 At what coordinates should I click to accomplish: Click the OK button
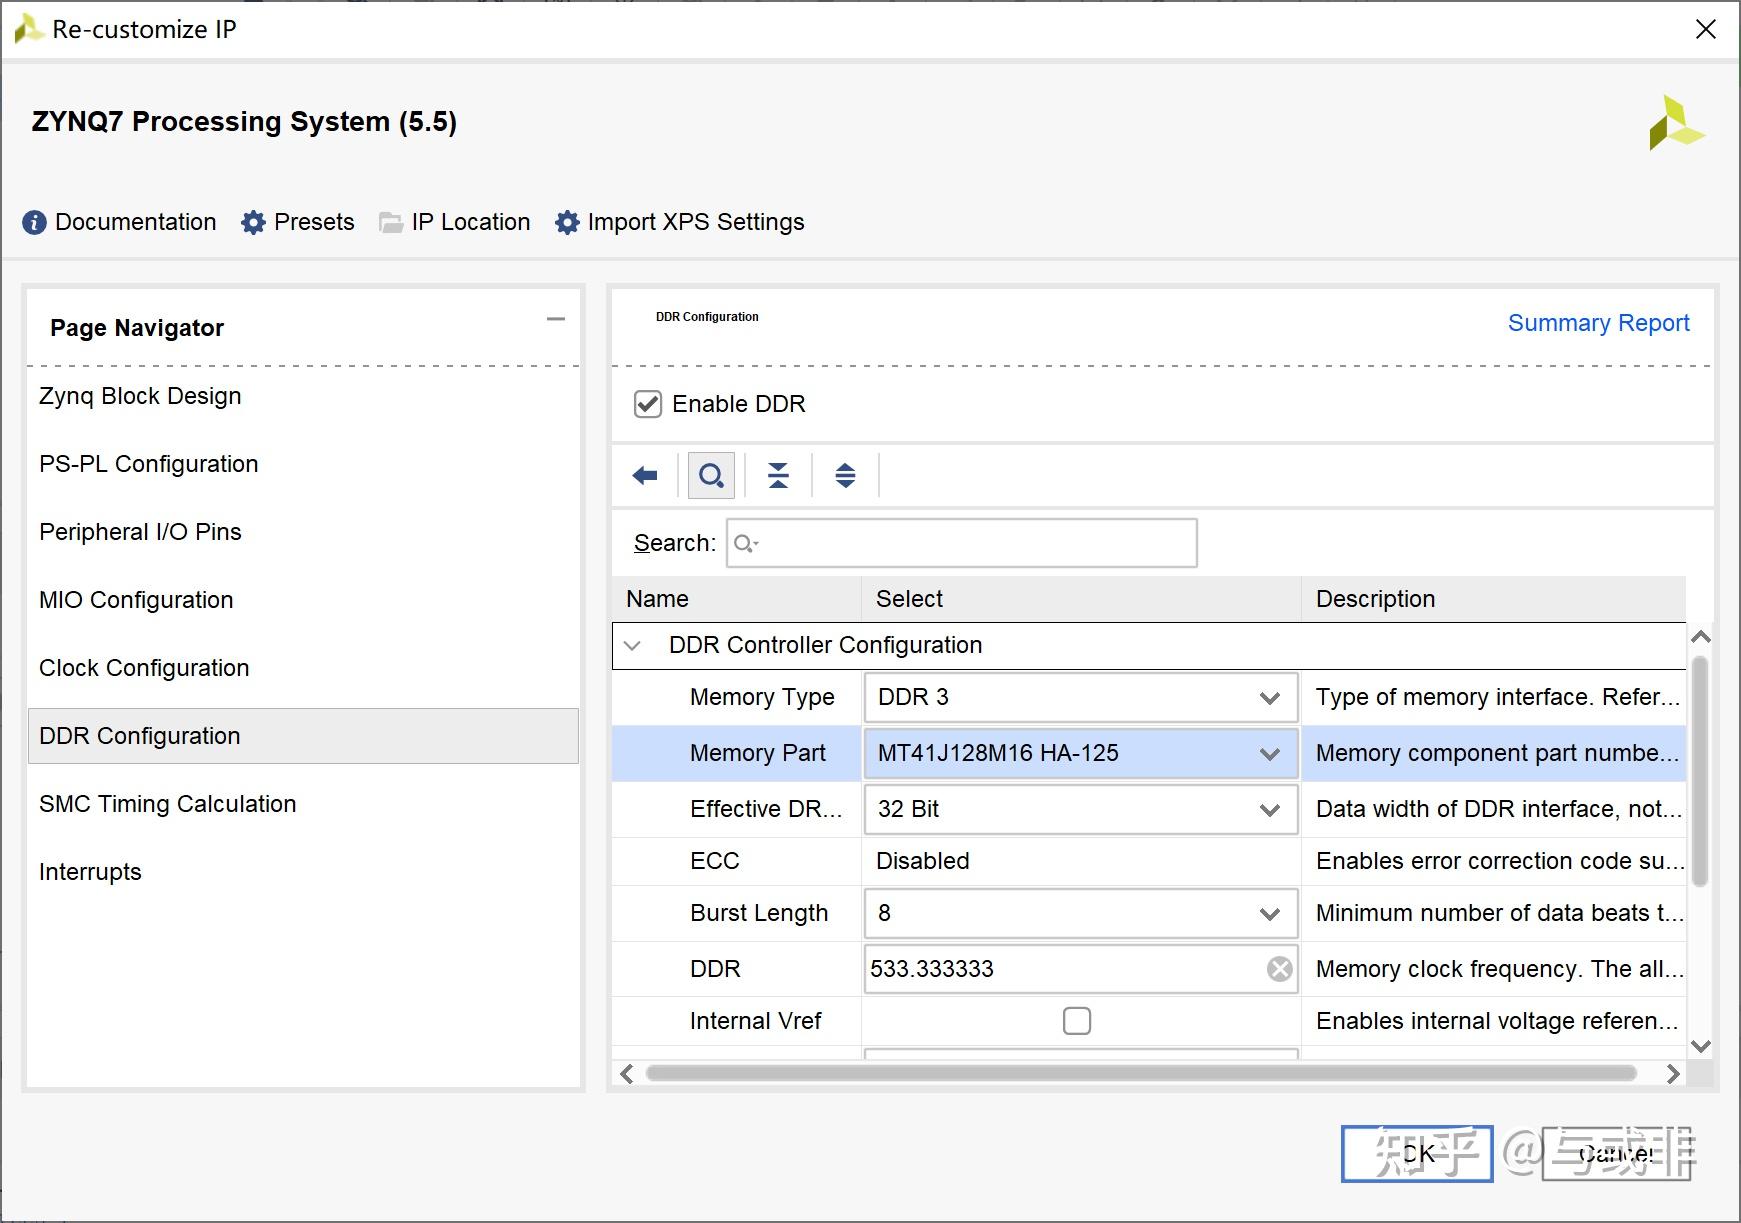pyautogui.click(x=1416, y=1154)
